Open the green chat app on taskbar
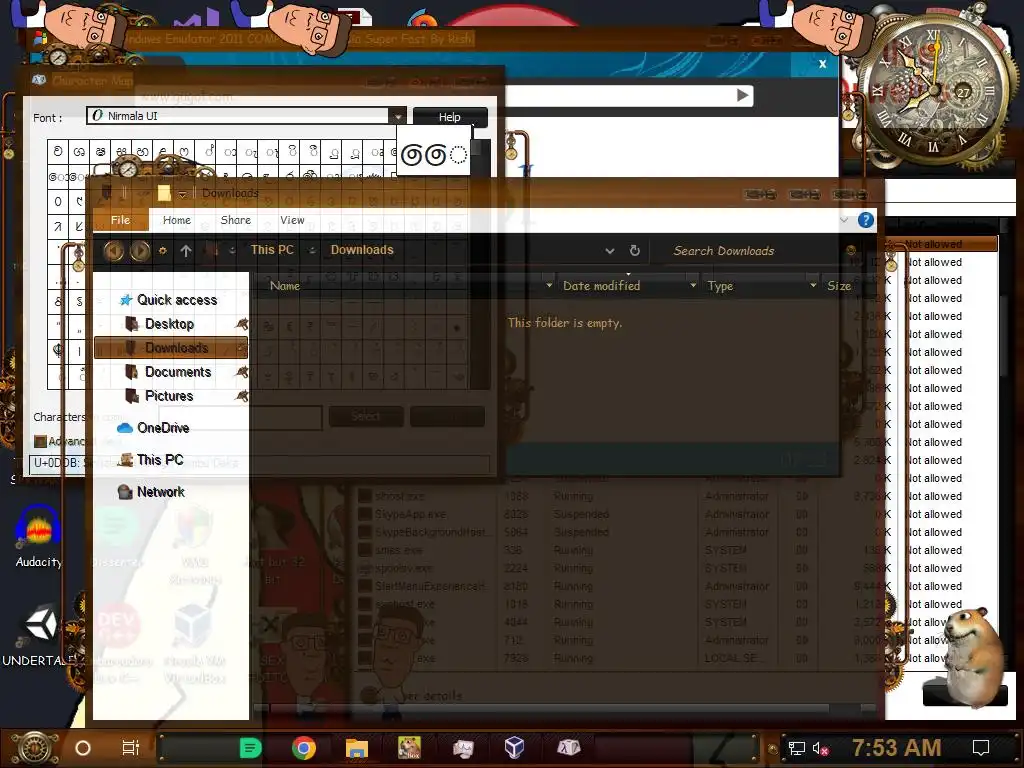The image size is (1024, 768). [x=250, y=748]
